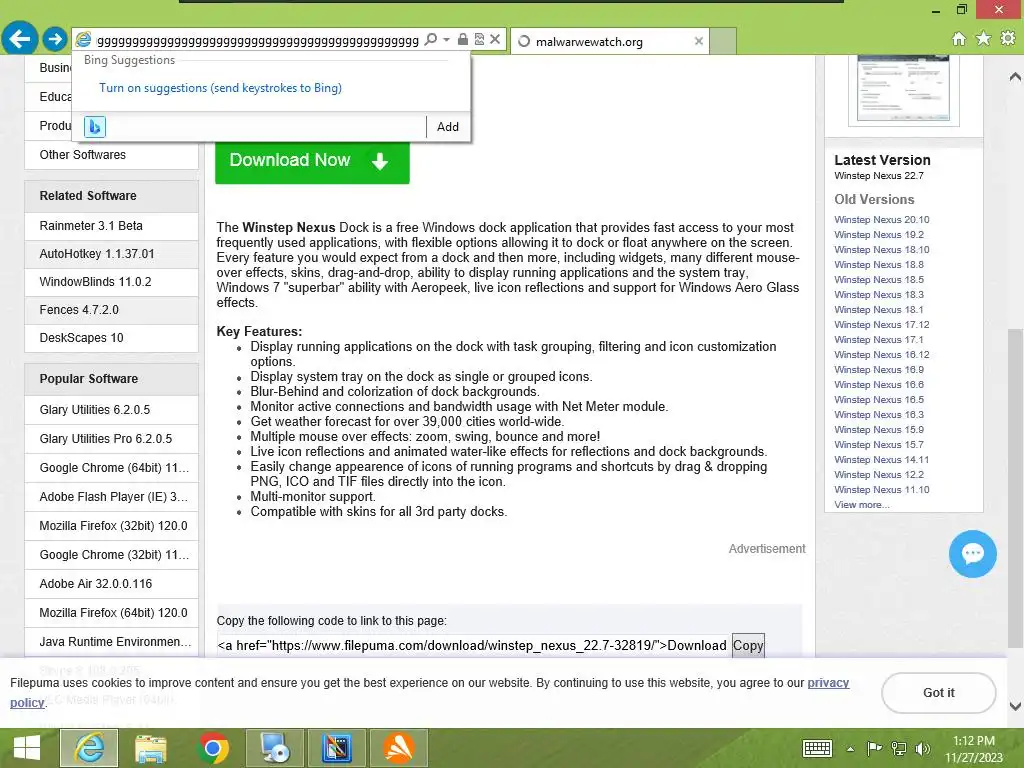
Task: Open Winstep Nexus 20.10 old version
Action: click(x=882, y=220)
